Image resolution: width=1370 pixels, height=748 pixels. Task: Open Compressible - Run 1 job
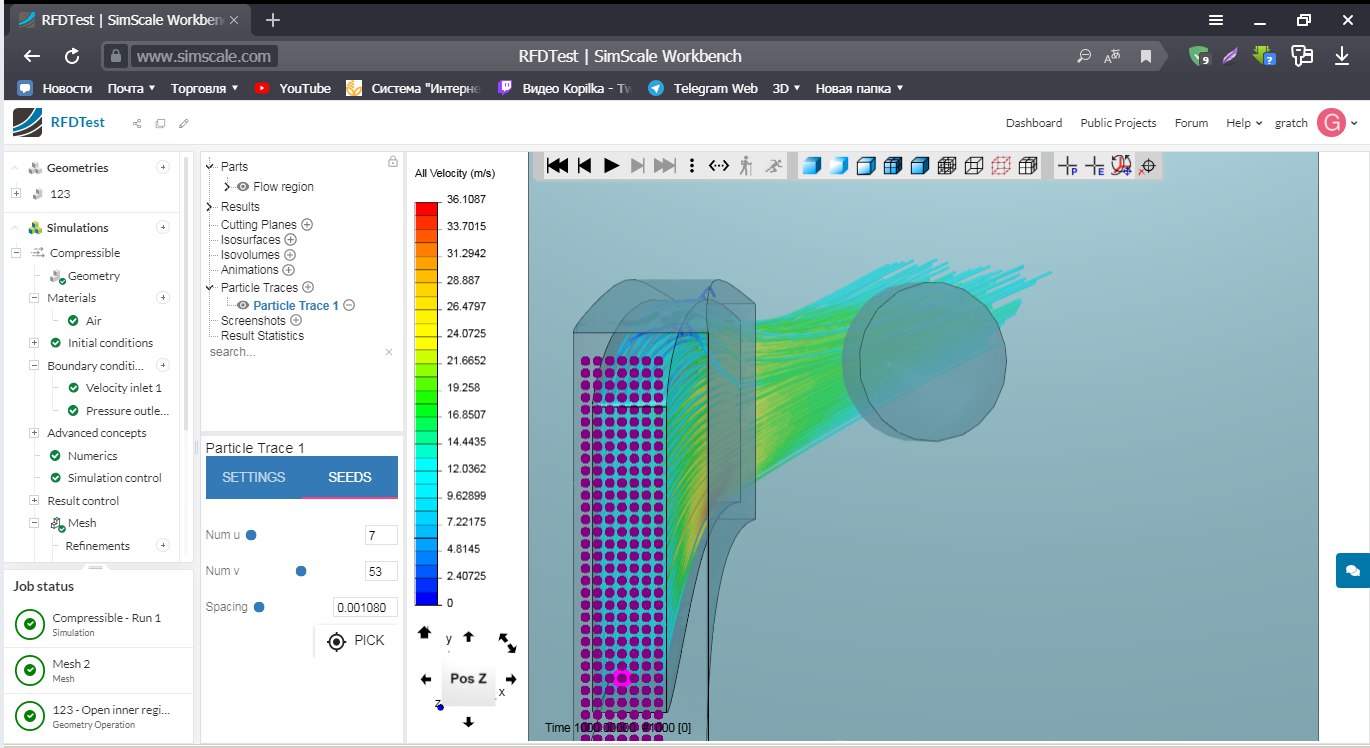click(x=98, y=625)
